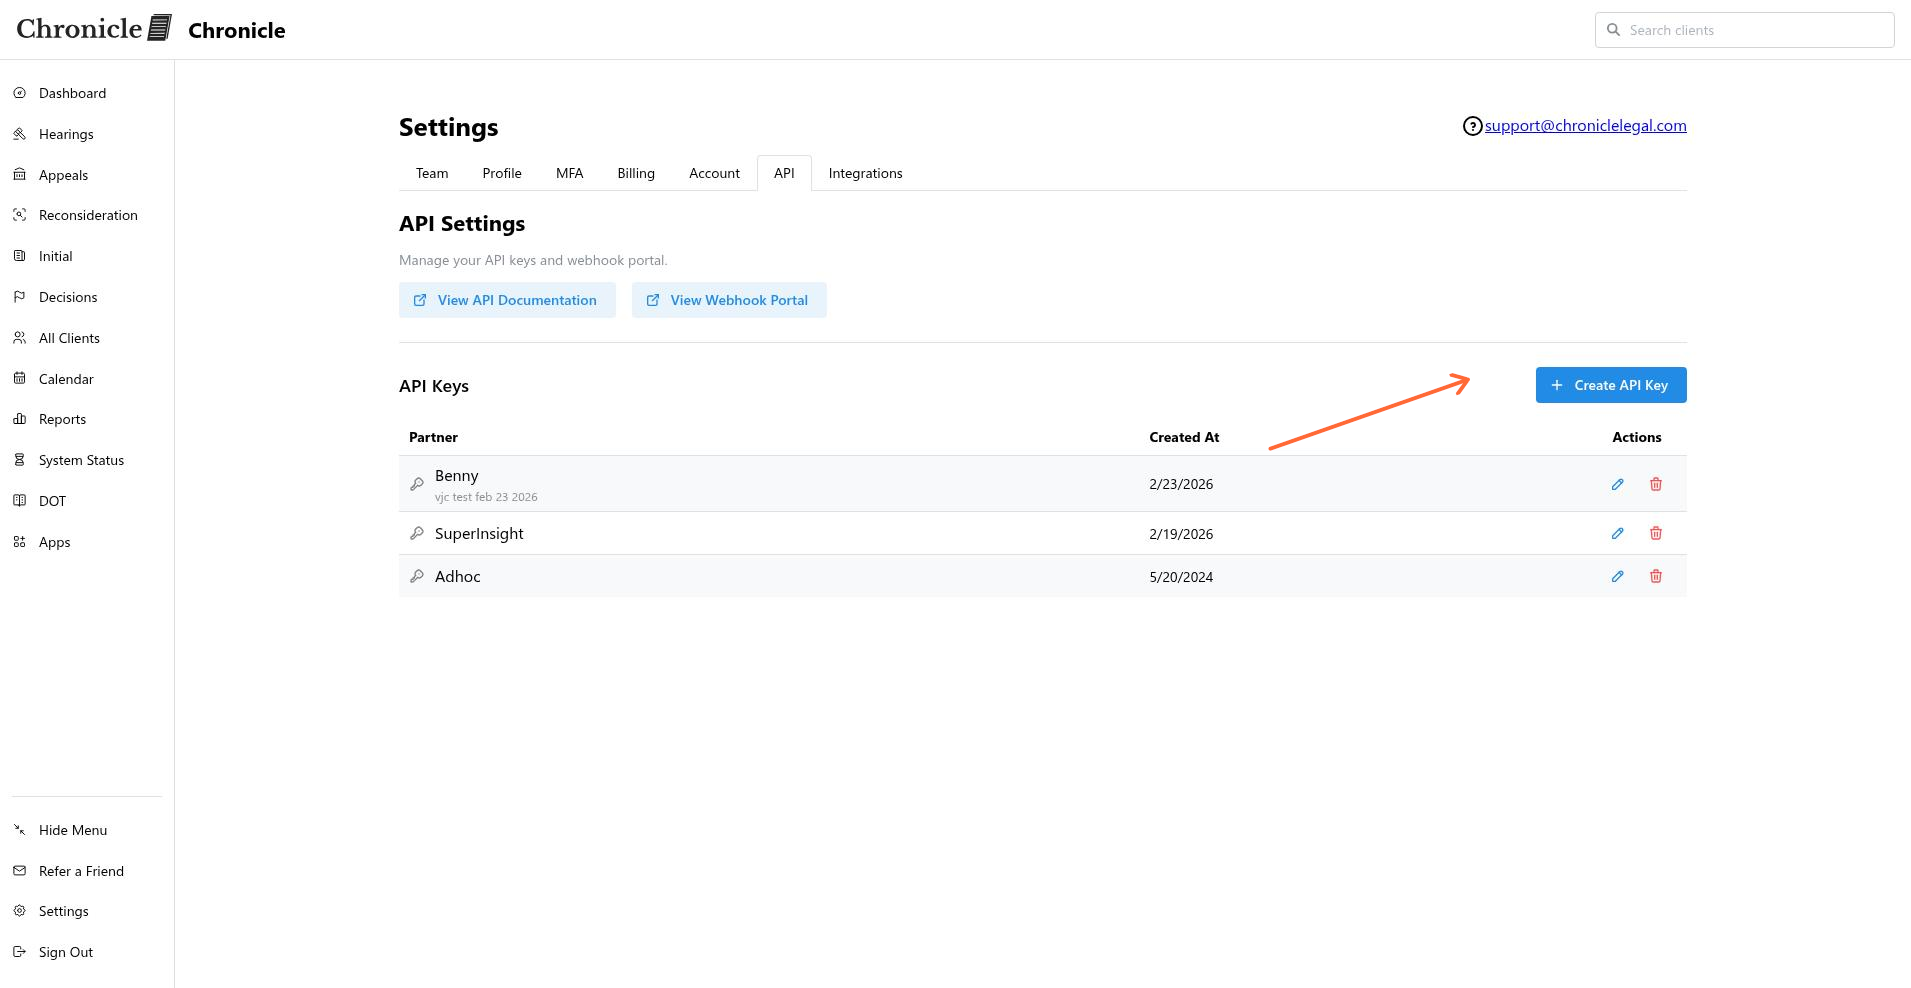Click the Hearings gavel icon

[19, 134]
